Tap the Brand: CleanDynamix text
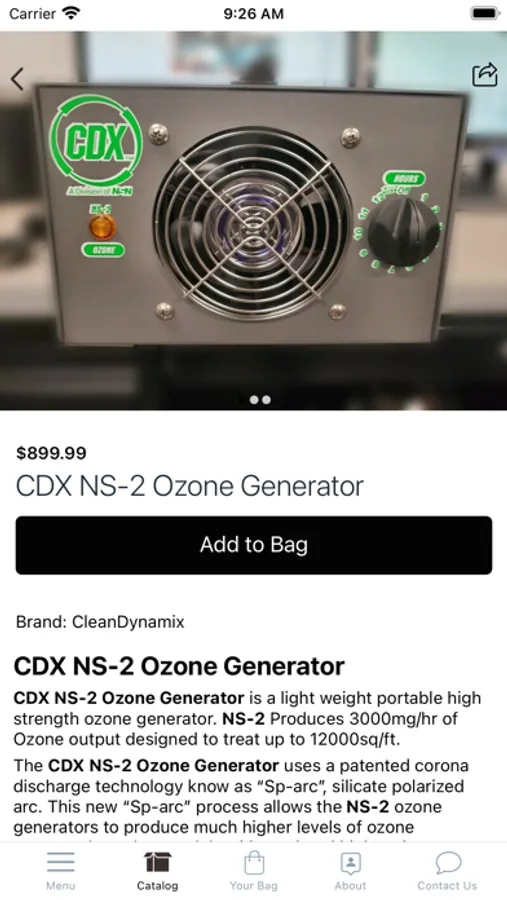Viewport: 507px width, 900px height. [x=100, y=622]
